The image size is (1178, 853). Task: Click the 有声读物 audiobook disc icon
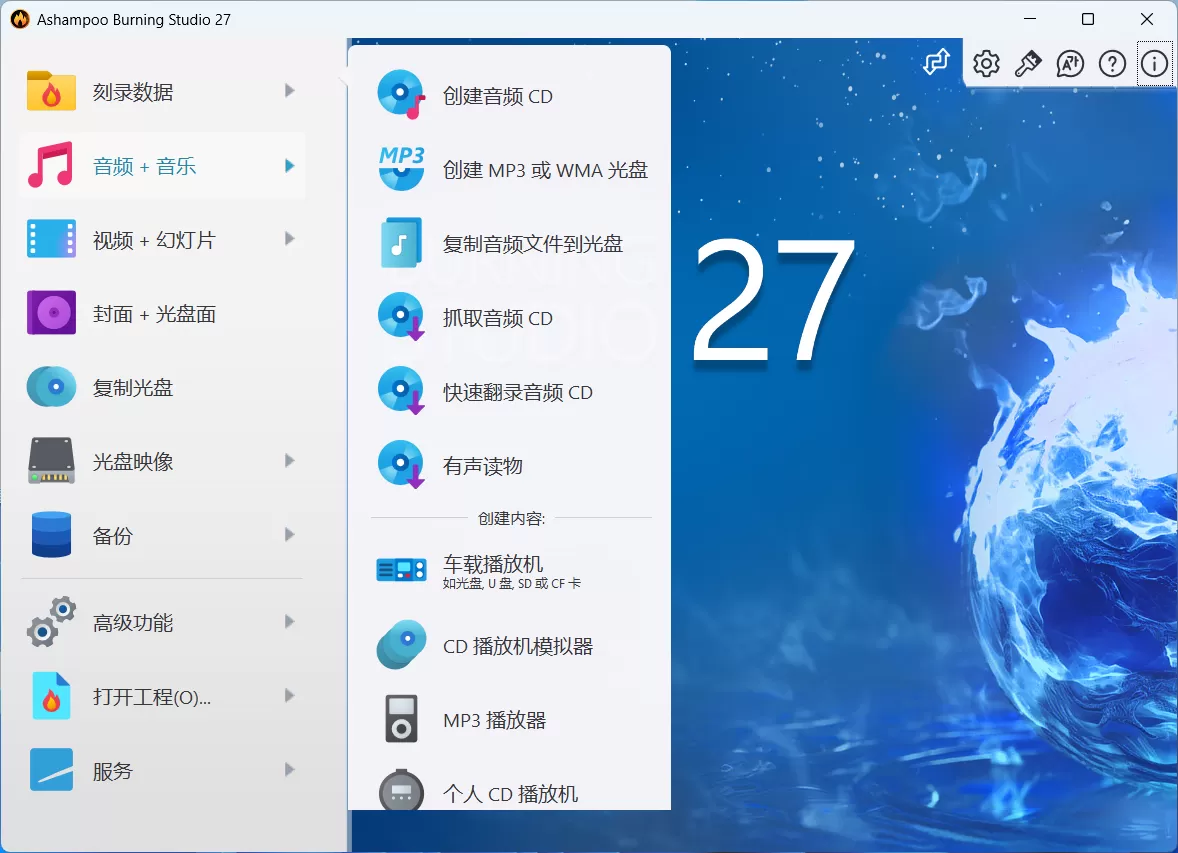pyautogui.click(x=401, y=464)
